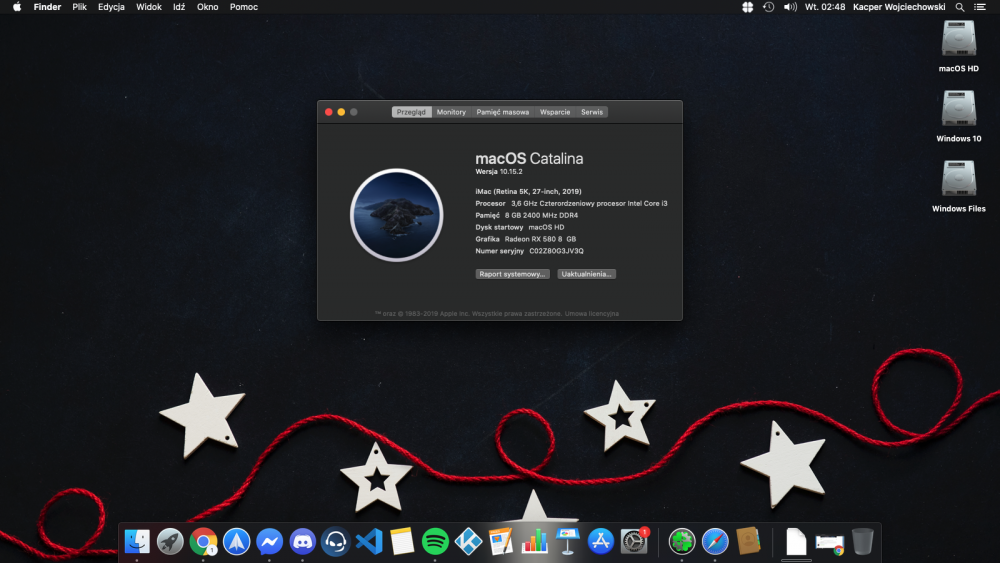
Task: Minimize the About This Mac window
Action: 341,112
